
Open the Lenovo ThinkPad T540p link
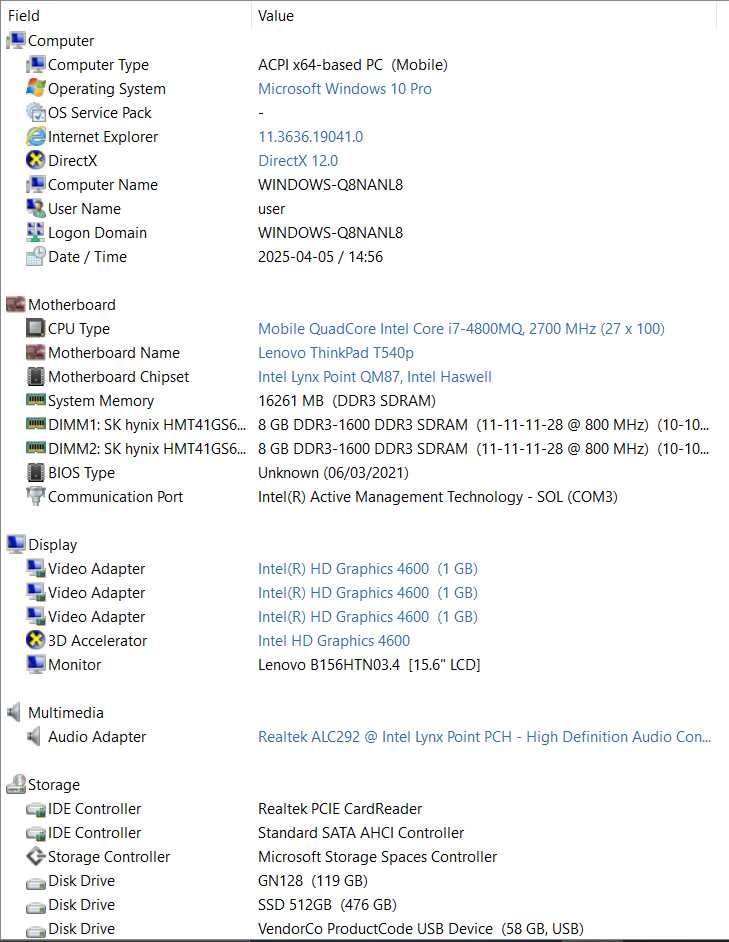pyautogui.click(x=335, y=353)
